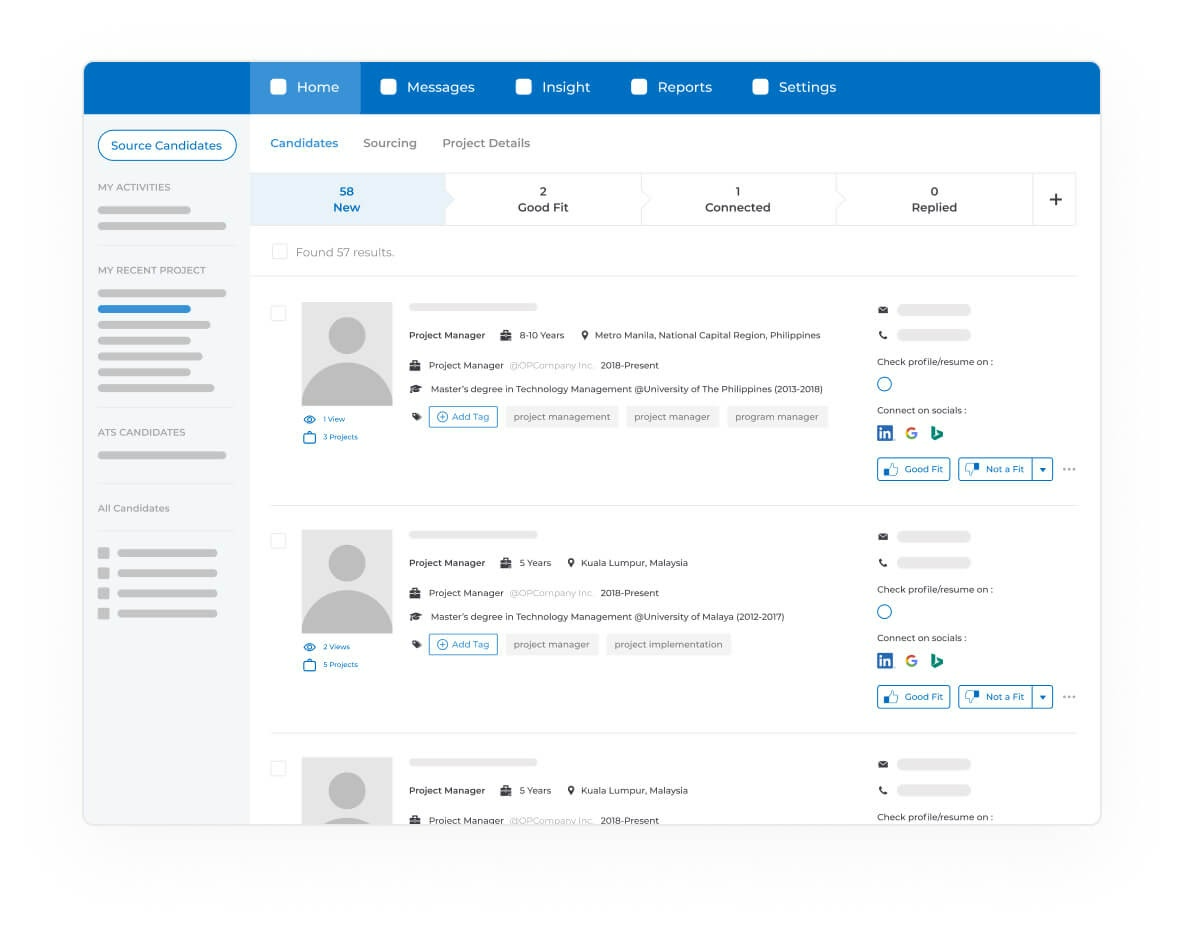Screen dimensions: 1184x930
Task: Open the 3 Projects link
Action: click(341, 437)
